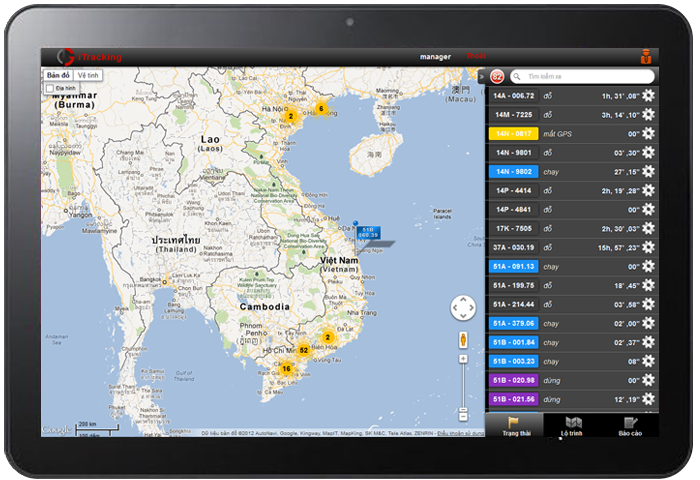Zoom out with the map minus button
The height and width of the screenshot is (480, 700).
coord(463,417)
